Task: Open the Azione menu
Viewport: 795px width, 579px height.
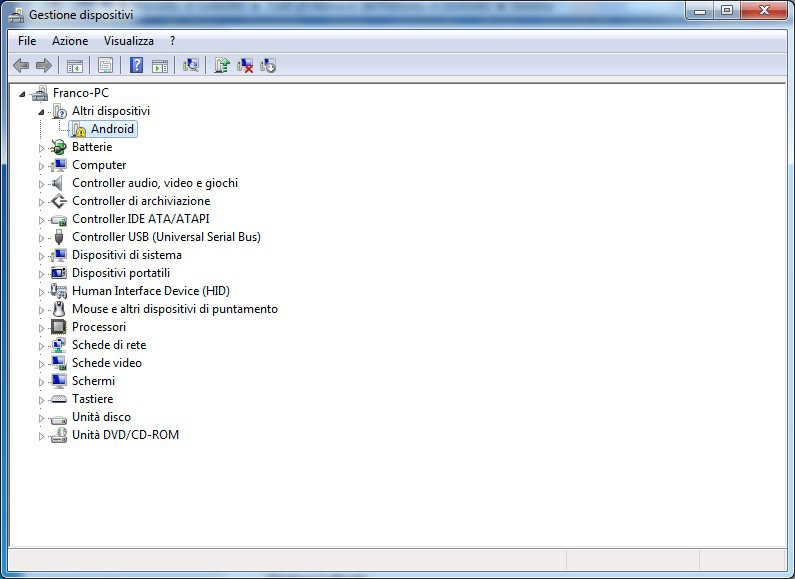Action: (70, 41)
